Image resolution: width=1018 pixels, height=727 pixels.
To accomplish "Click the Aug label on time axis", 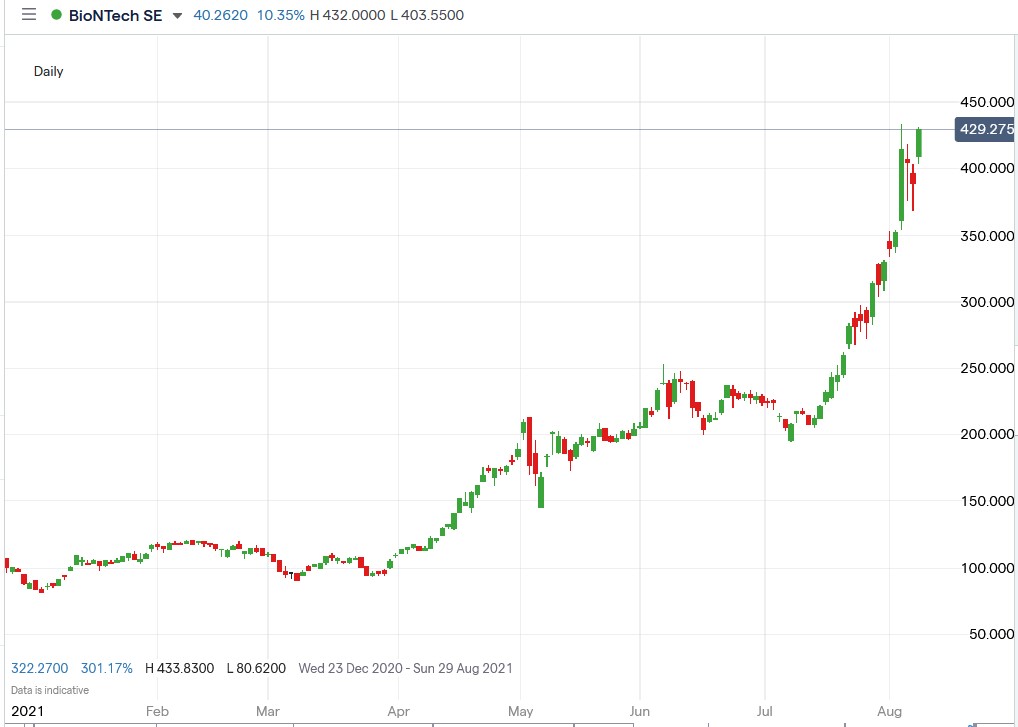I will tap(889, 711).
